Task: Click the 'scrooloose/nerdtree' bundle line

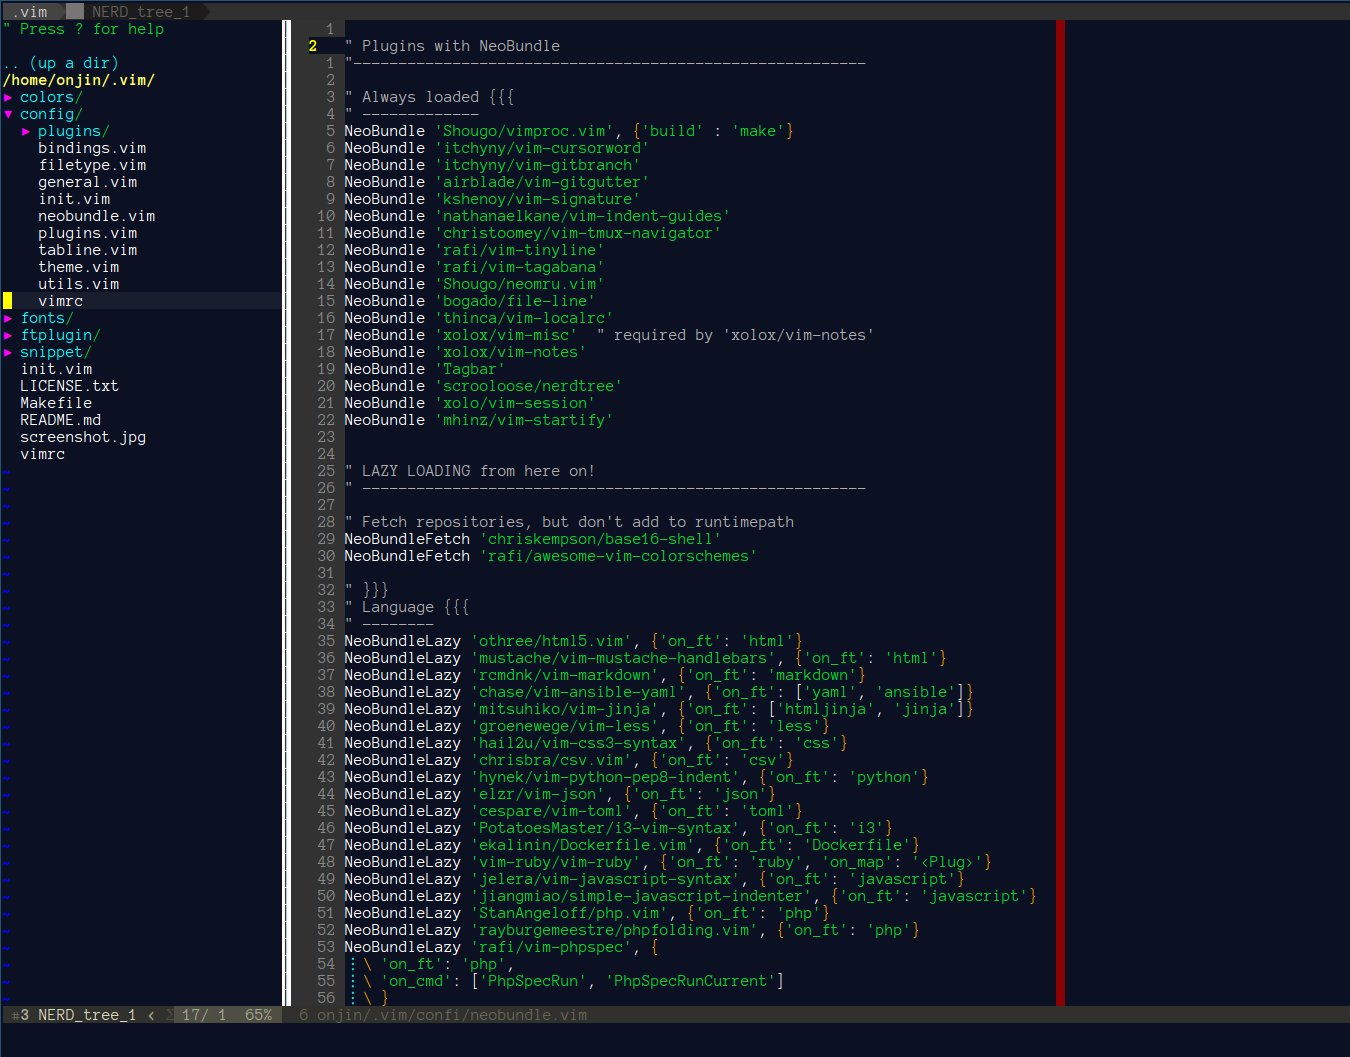Action: [483, 386]
